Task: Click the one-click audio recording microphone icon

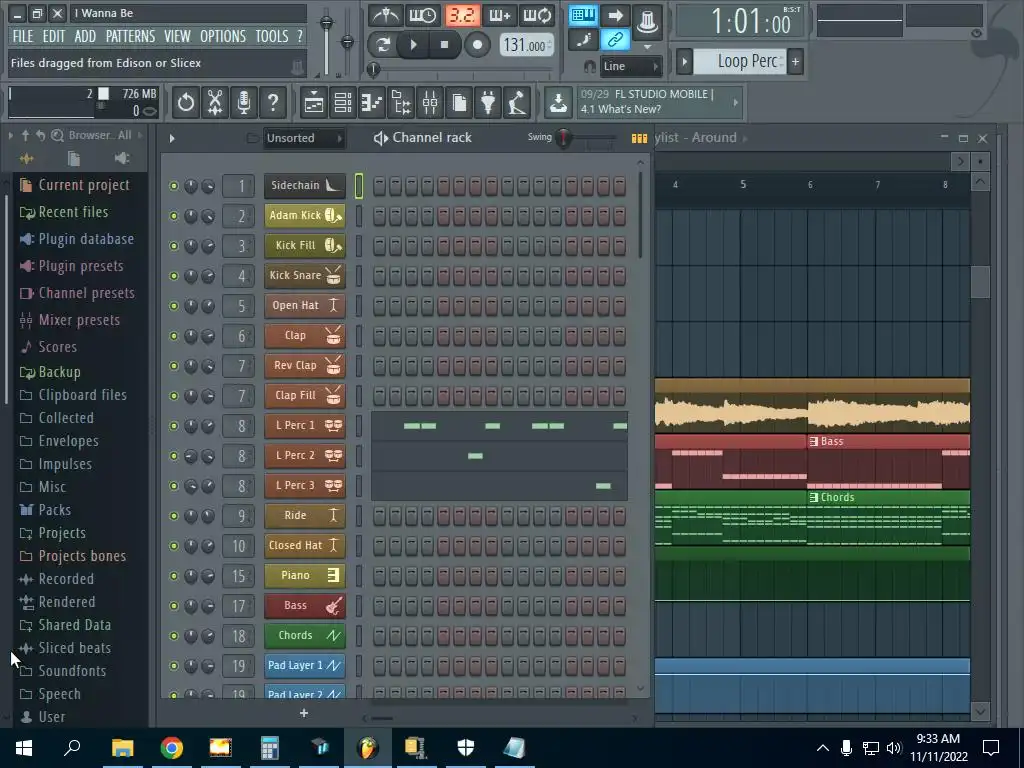Action: pyautogui.click(x=244, y=103)
